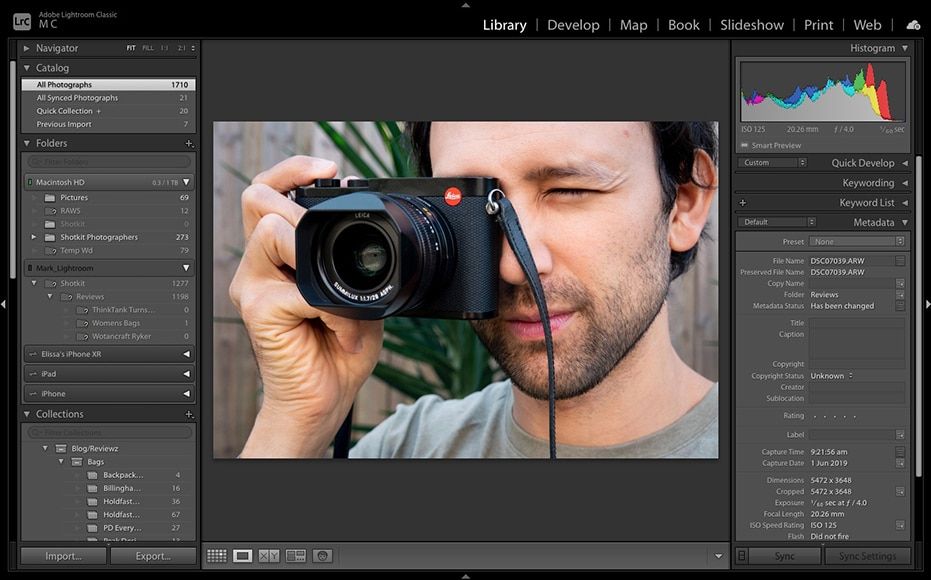
Task: Add a new folder with plus icon
Action: point(189,143)
